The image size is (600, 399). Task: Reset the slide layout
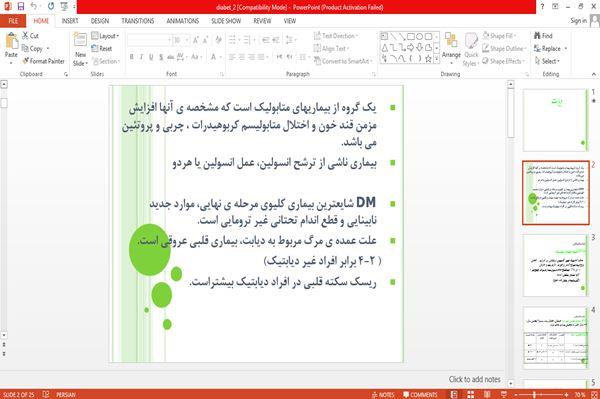(102, 48)
